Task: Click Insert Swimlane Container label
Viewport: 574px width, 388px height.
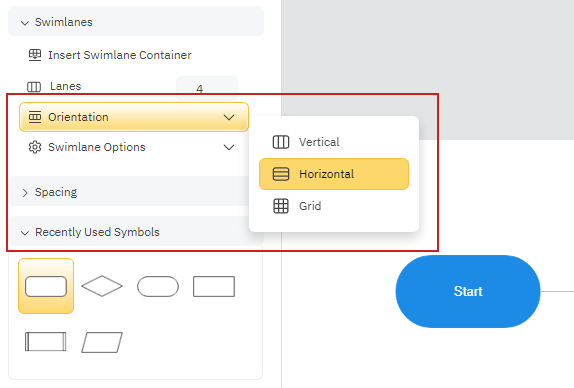Action: (120, 55)
